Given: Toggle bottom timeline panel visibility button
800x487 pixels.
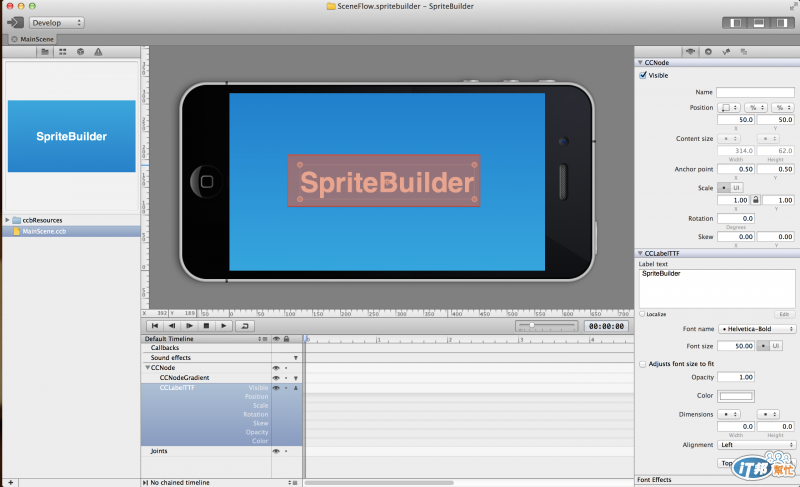Looking at the screenshot, I should [759, 23].
